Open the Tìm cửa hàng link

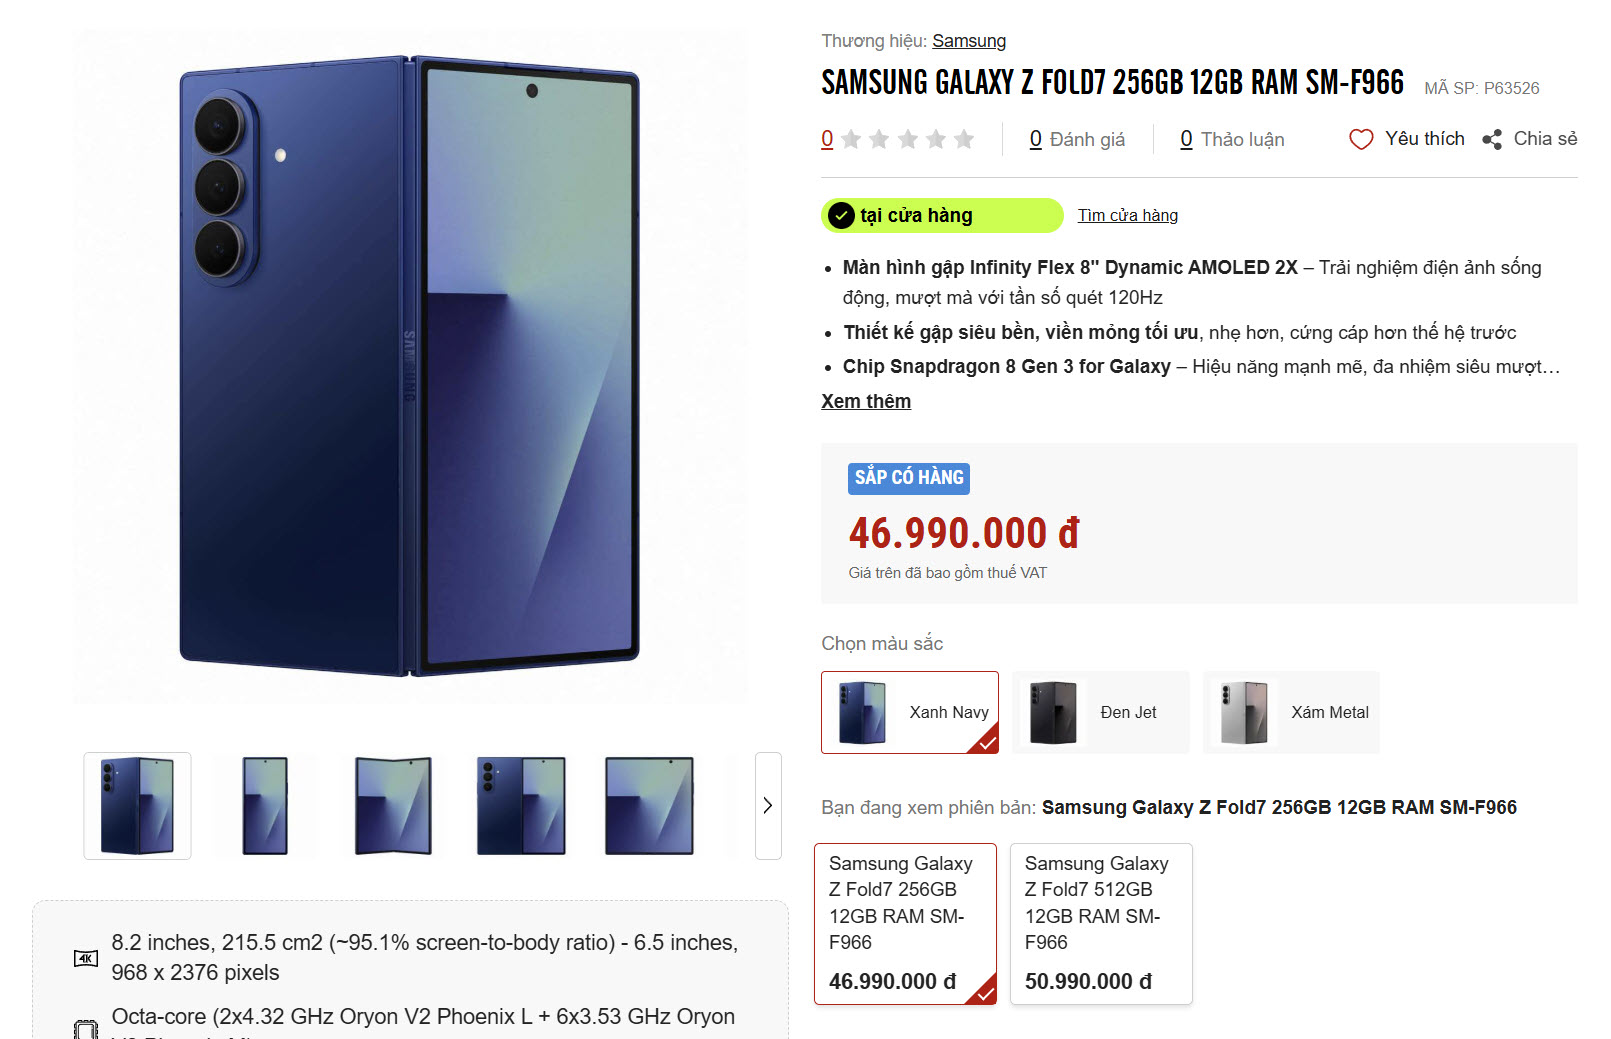1128,215
